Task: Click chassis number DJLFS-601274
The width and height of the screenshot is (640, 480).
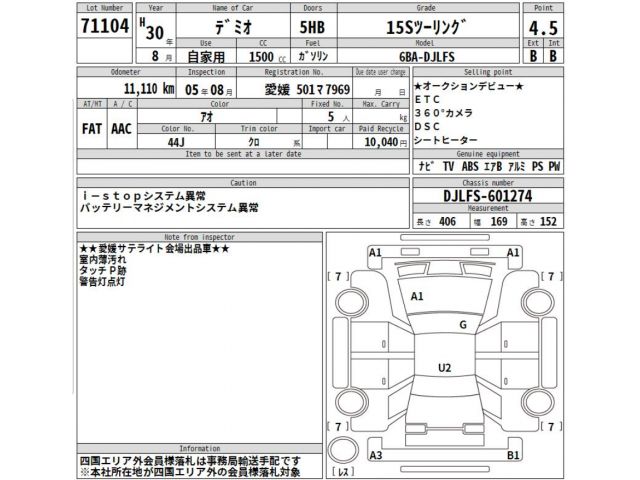Action: tap(488, 196)
